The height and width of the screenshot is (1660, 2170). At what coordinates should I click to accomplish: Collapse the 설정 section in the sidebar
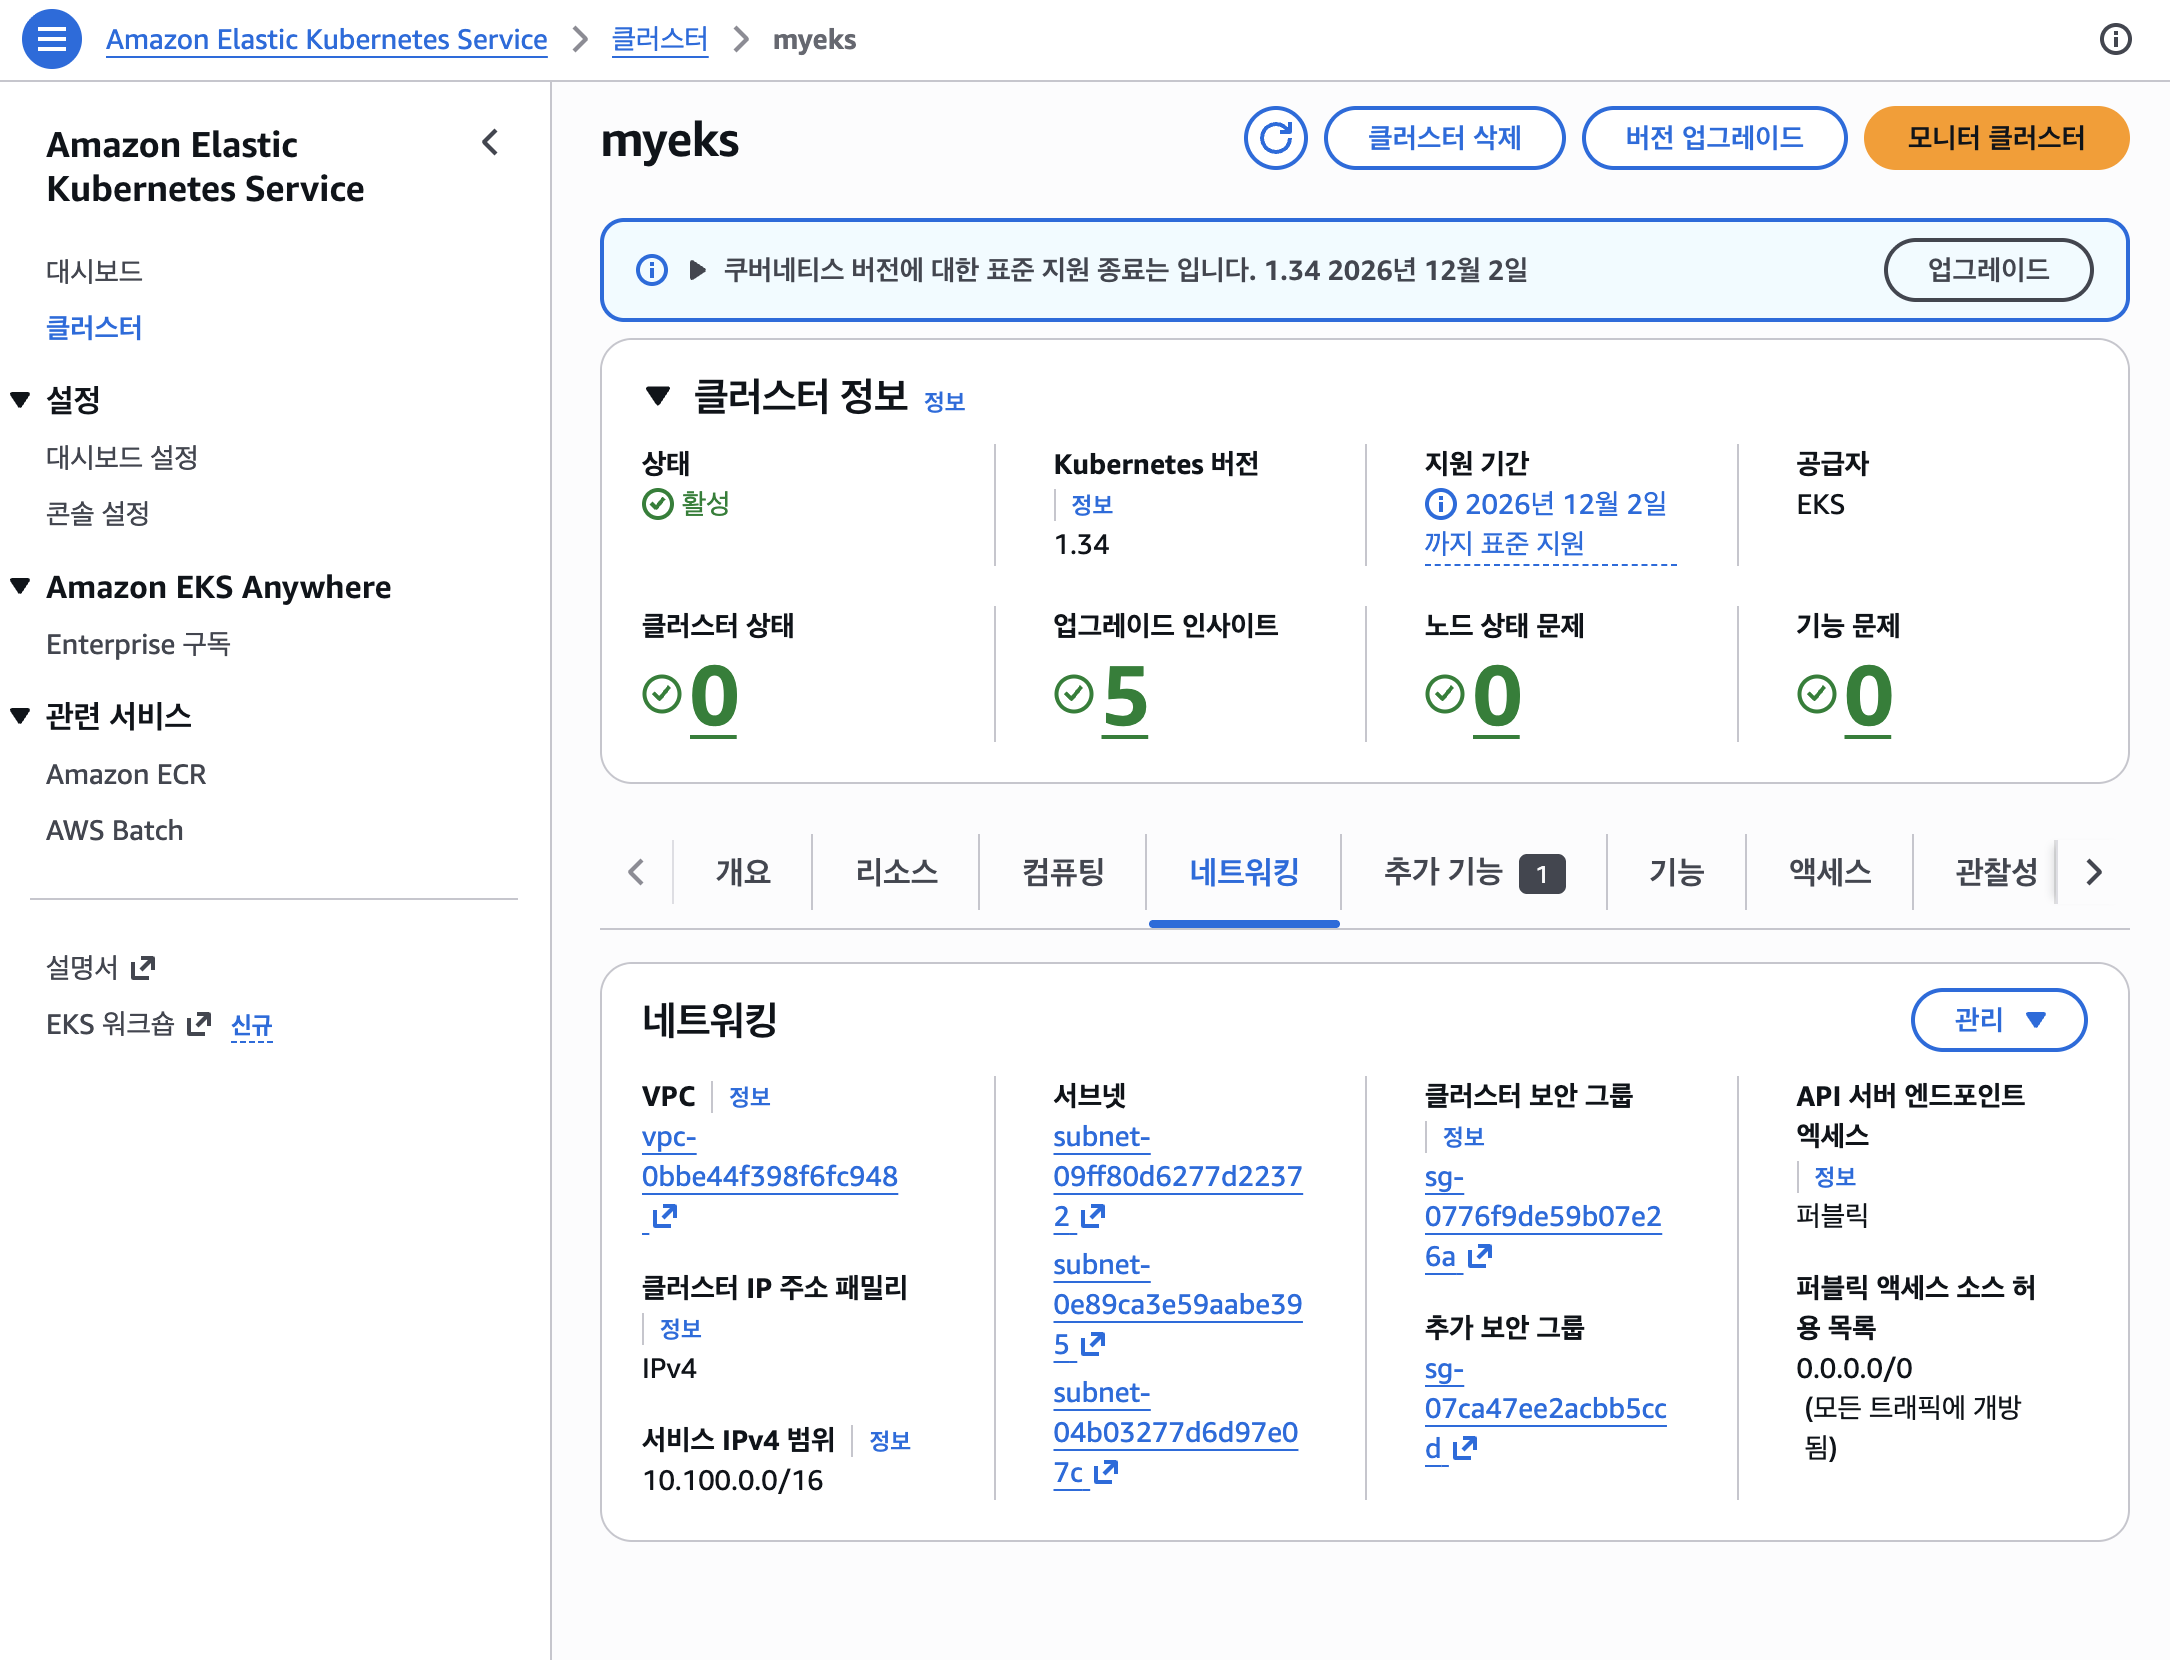point(20,399)
